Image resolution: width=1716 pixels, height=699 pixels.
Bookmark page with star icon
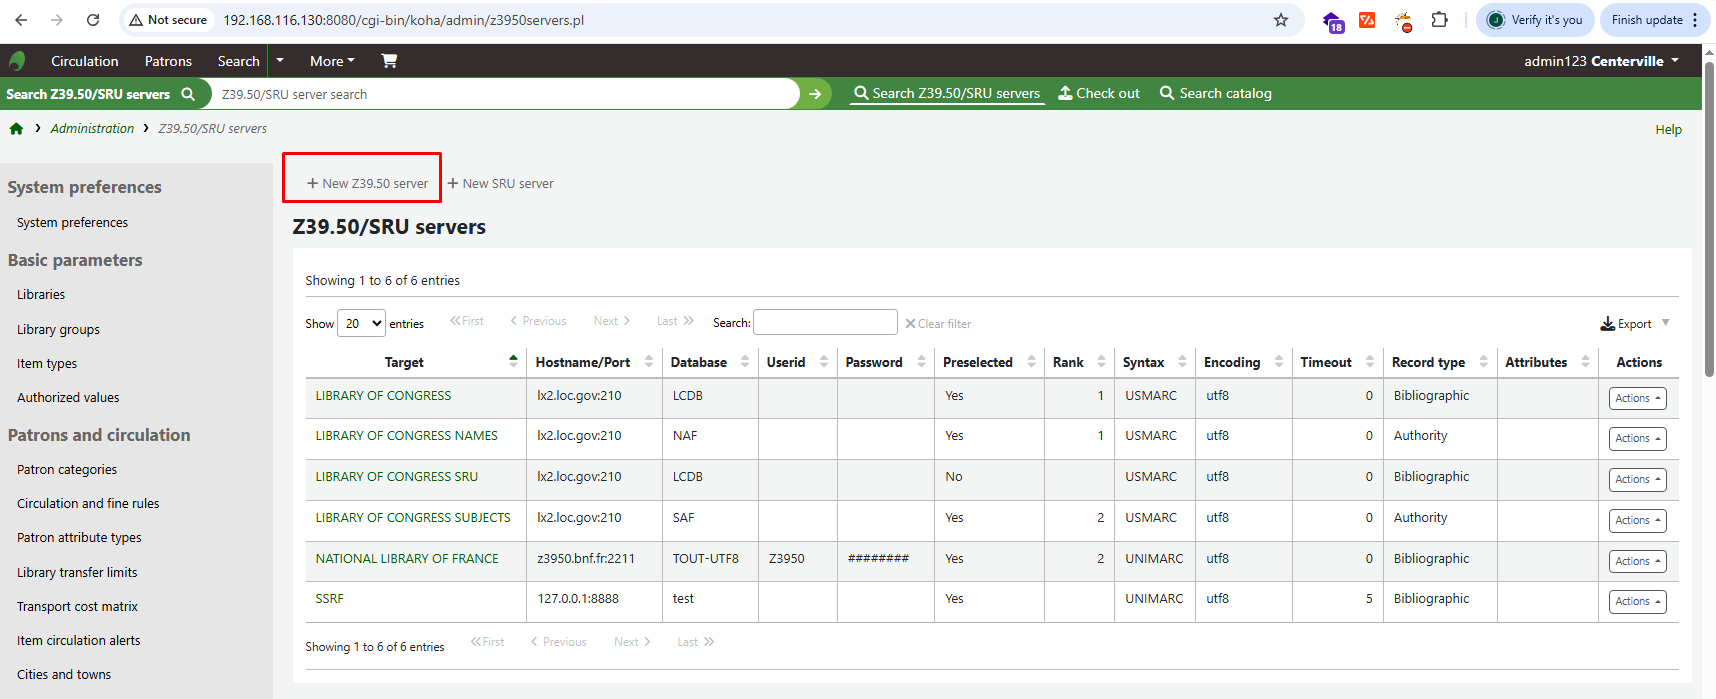[x=1280, y=20]
